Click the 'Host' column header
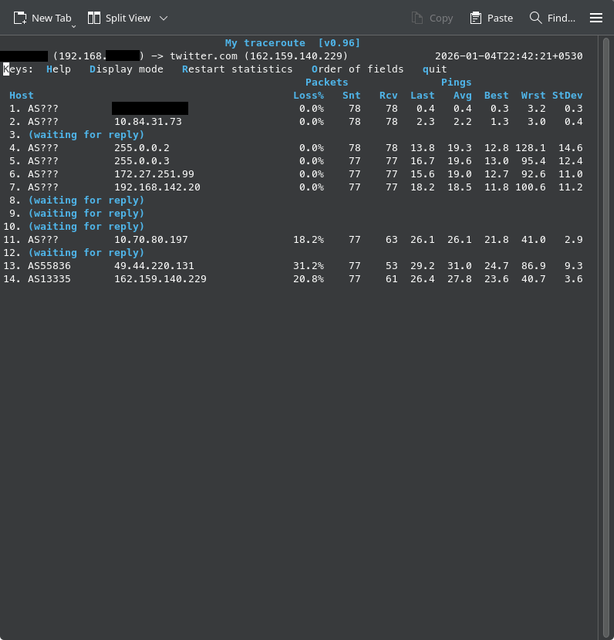Viewport: 614px width, 640px height. (x=22, y=96)
